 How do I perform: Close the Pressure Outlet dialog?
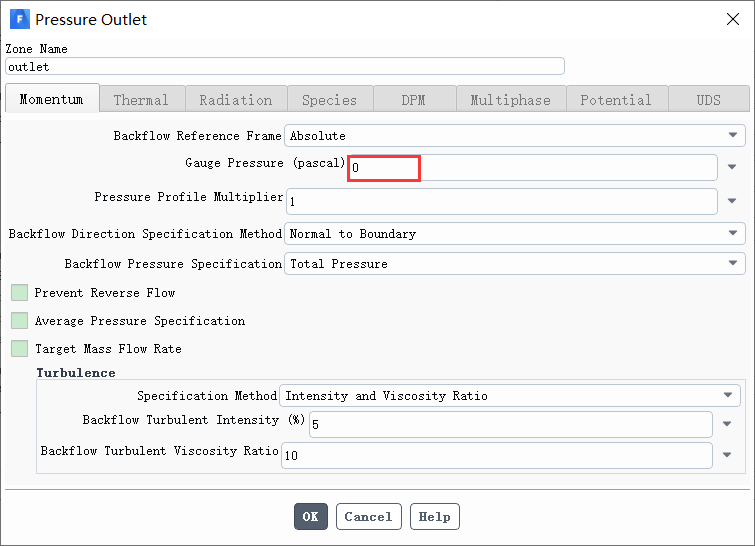point(733,19)
